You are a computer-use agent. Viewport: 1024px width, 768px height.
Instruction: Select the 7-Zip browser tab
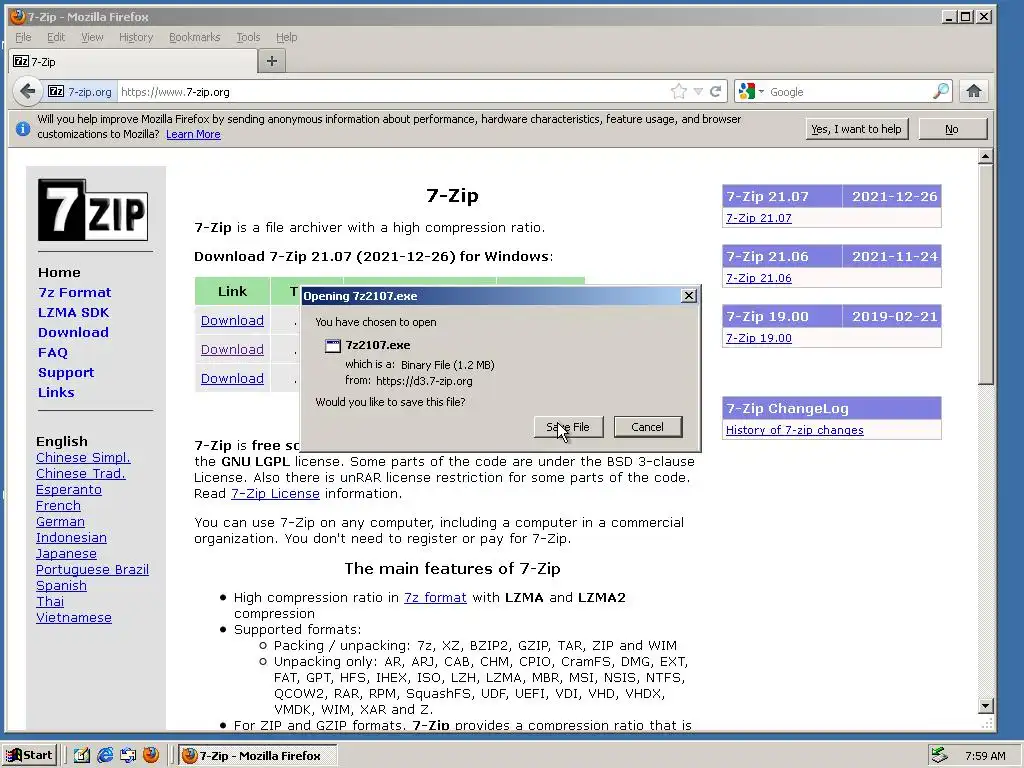[x=133, y=61]
